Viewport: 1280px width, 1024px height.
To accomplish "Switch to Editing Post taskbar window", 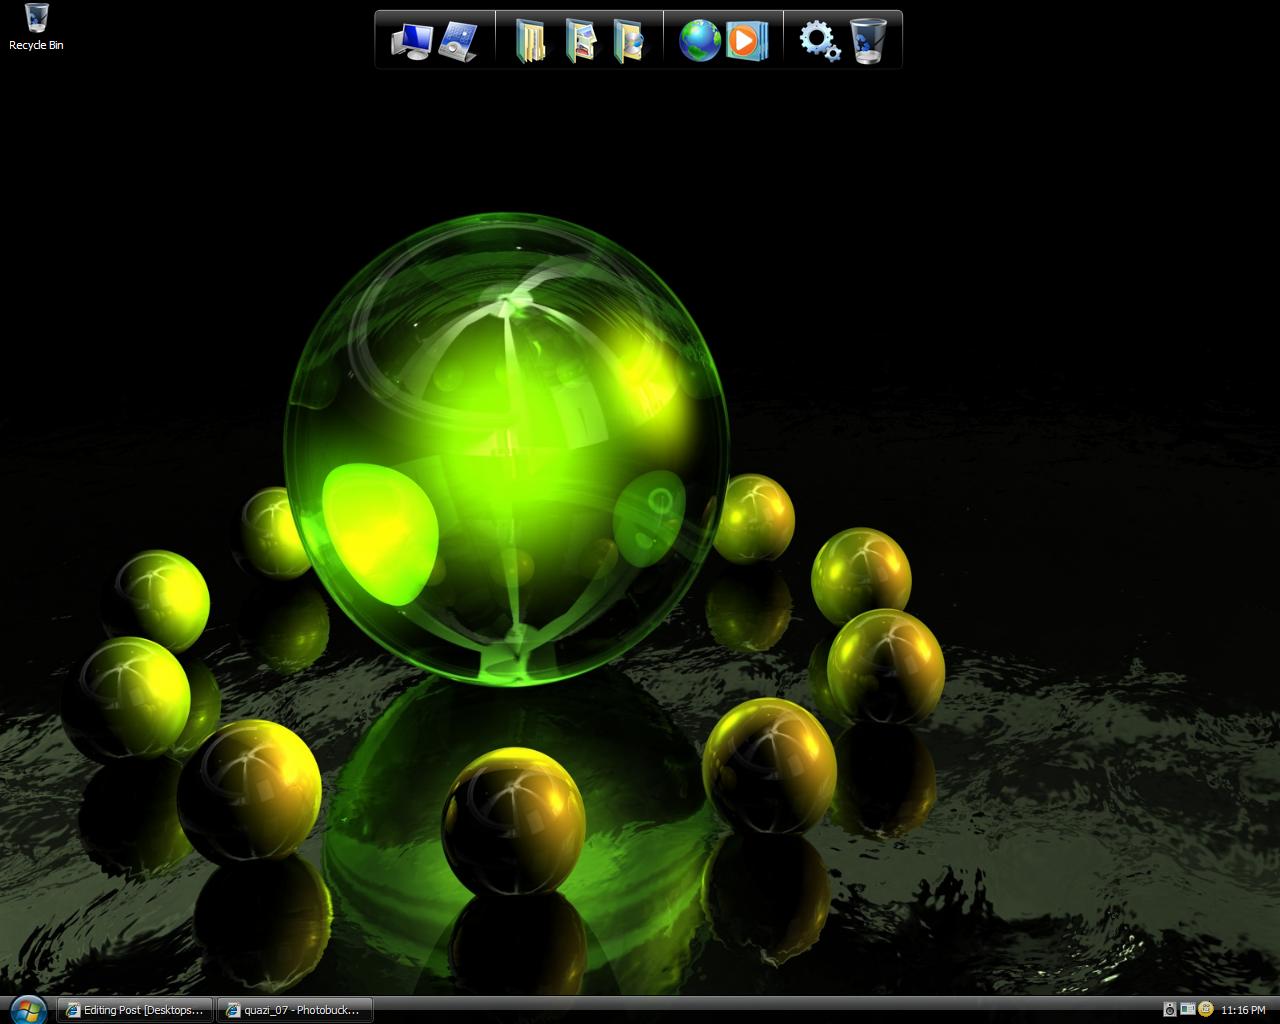I will [x=135, y=1010].
